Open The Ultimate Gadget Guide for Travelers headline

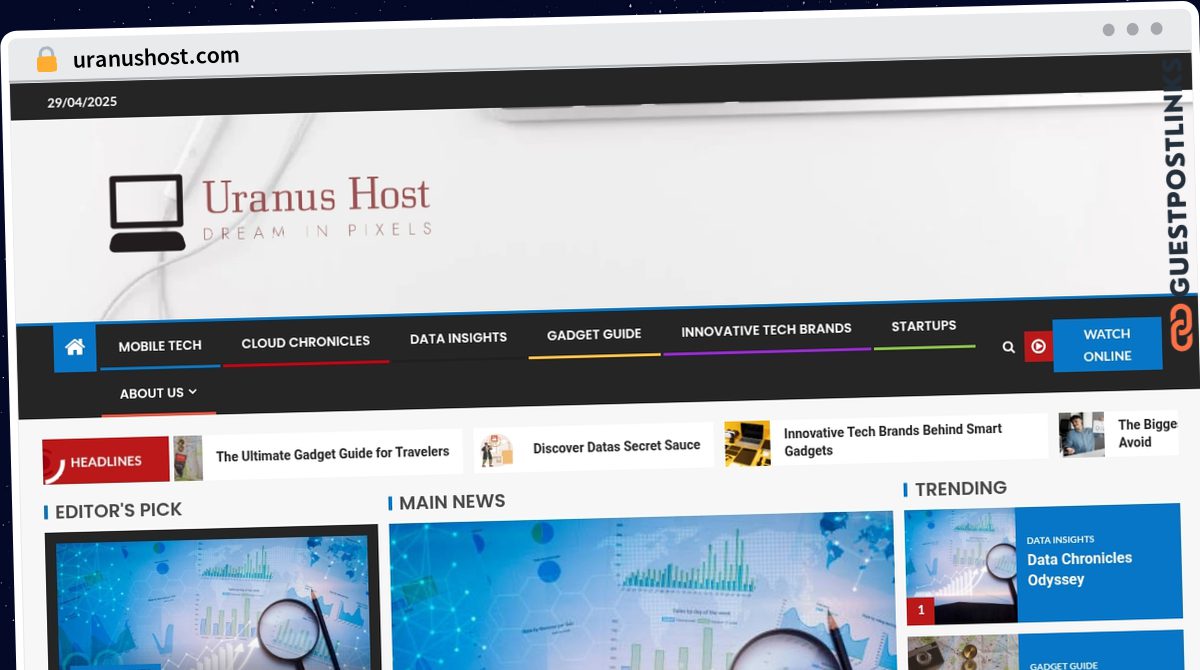[x=332, y=453]
